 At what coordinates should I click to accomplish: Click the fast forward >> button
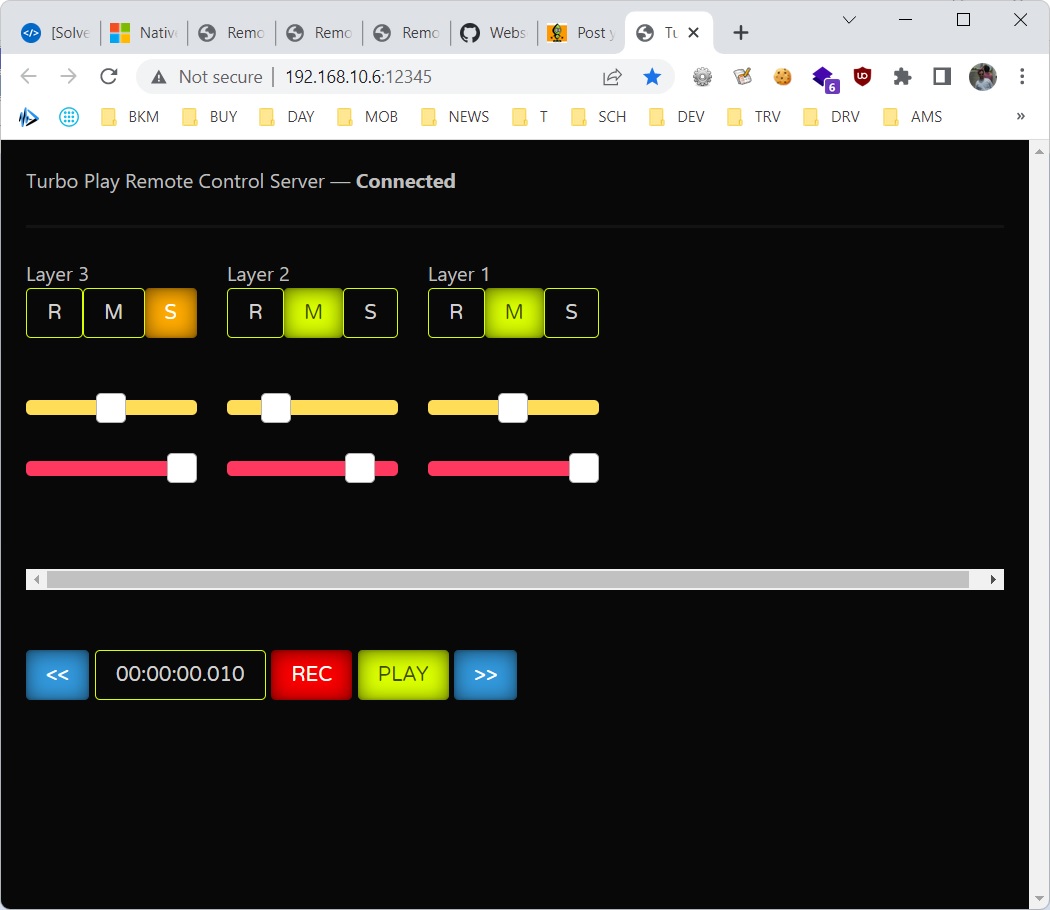click(485, 675)
